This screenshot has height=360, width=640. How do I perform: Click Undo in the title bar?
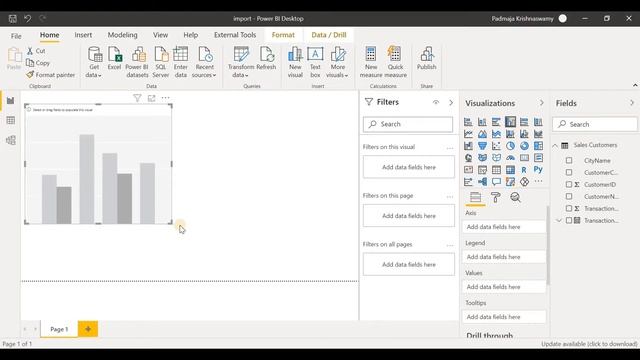[x=27, y=18]
